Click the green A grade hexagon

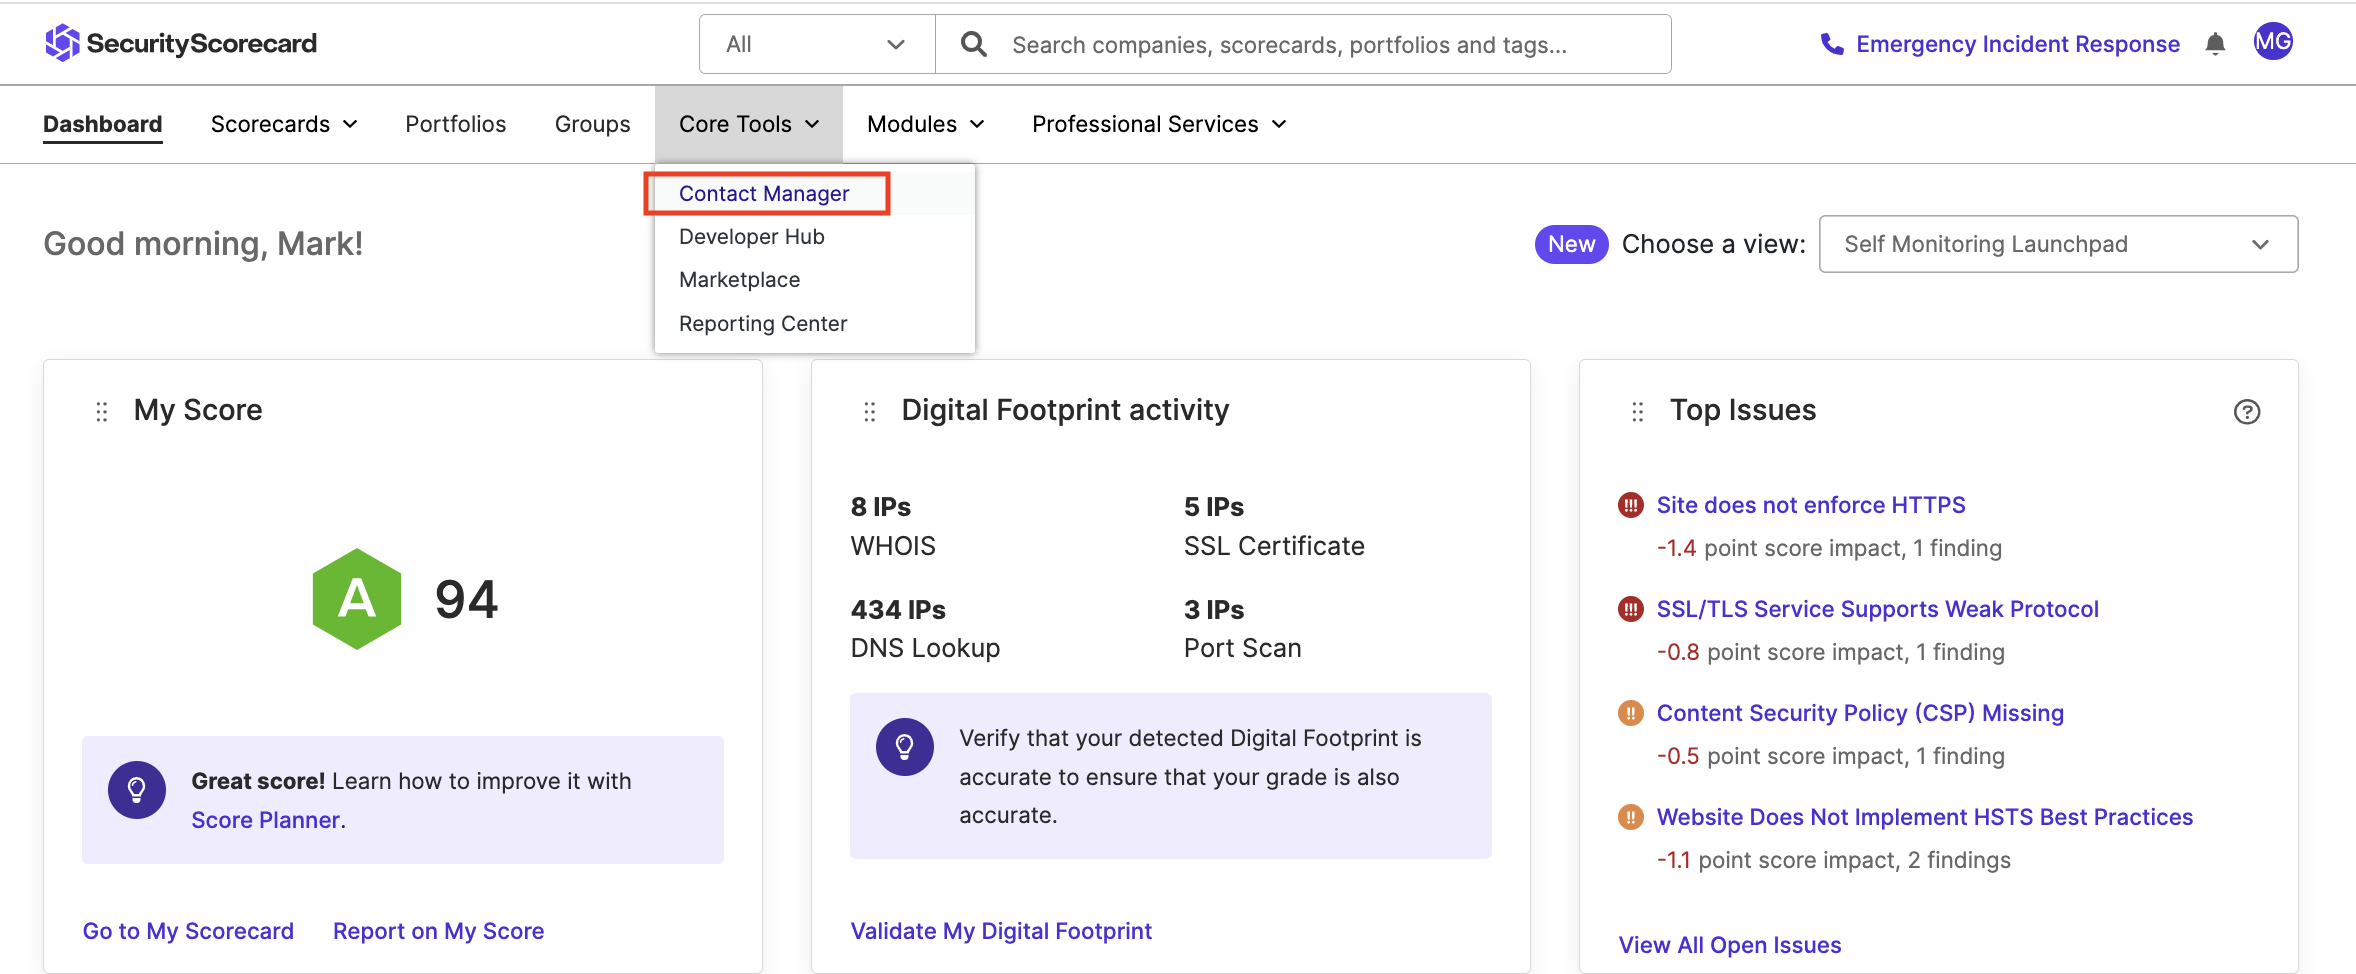(357, 599)
